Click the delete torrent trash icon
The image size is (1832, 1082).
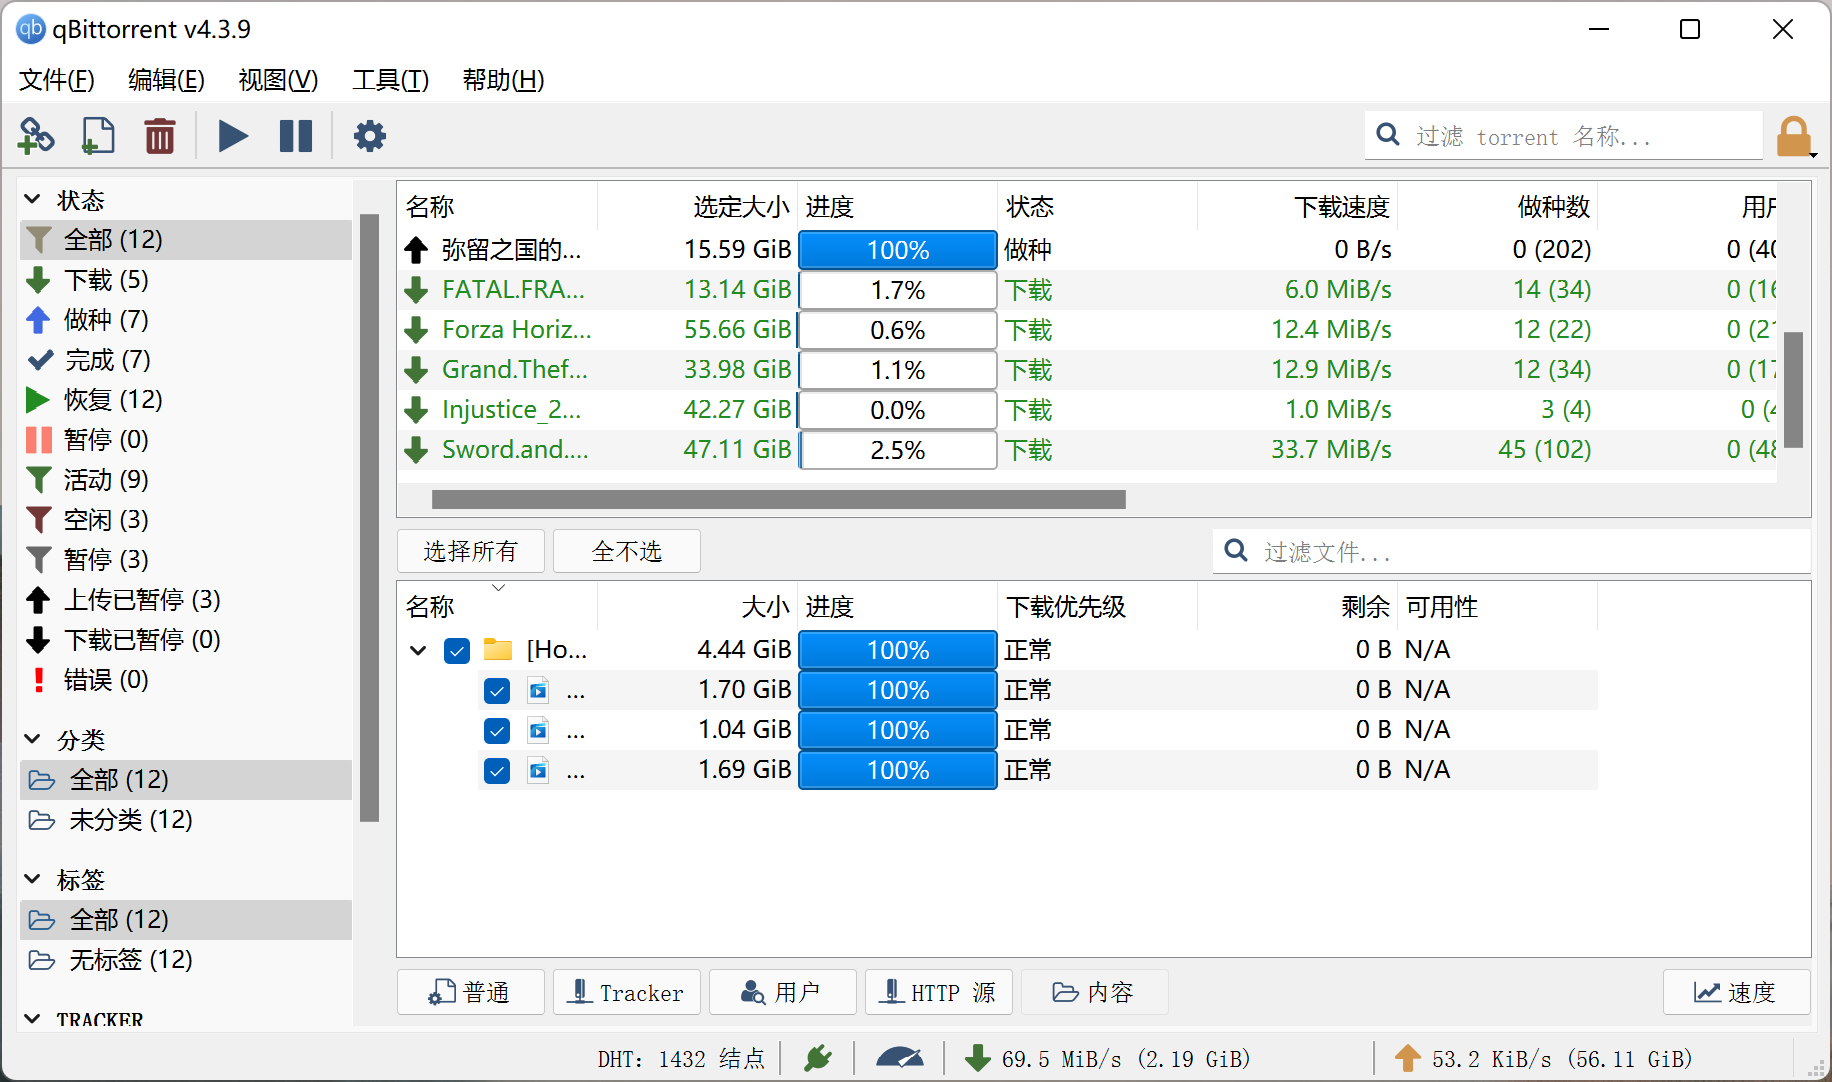[160, 136]
